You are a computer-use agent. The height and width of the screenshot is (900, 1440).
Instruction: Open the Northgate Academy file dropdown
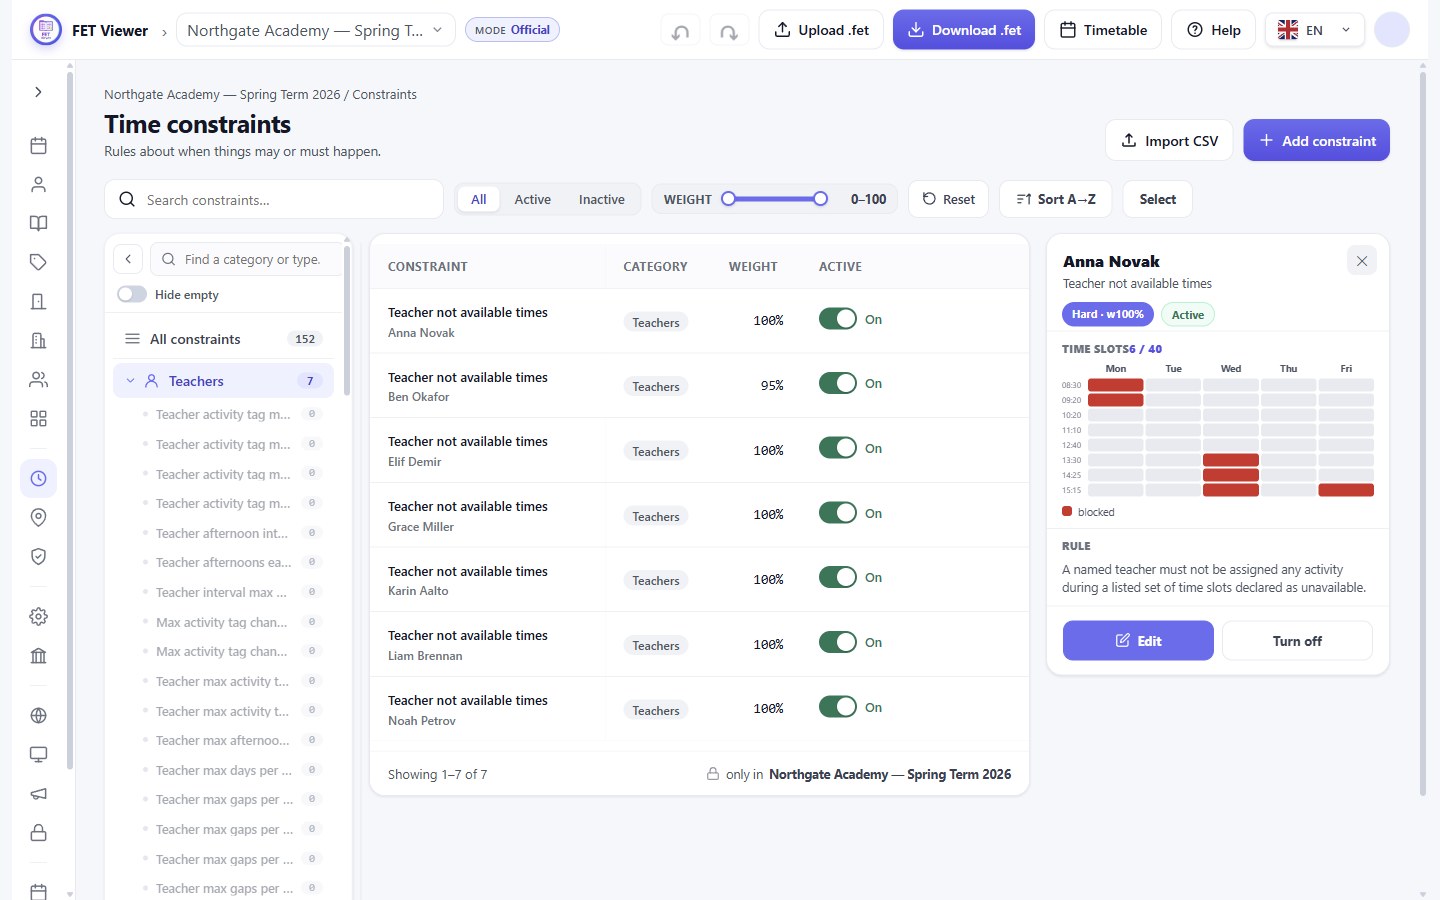click(315, 30)
